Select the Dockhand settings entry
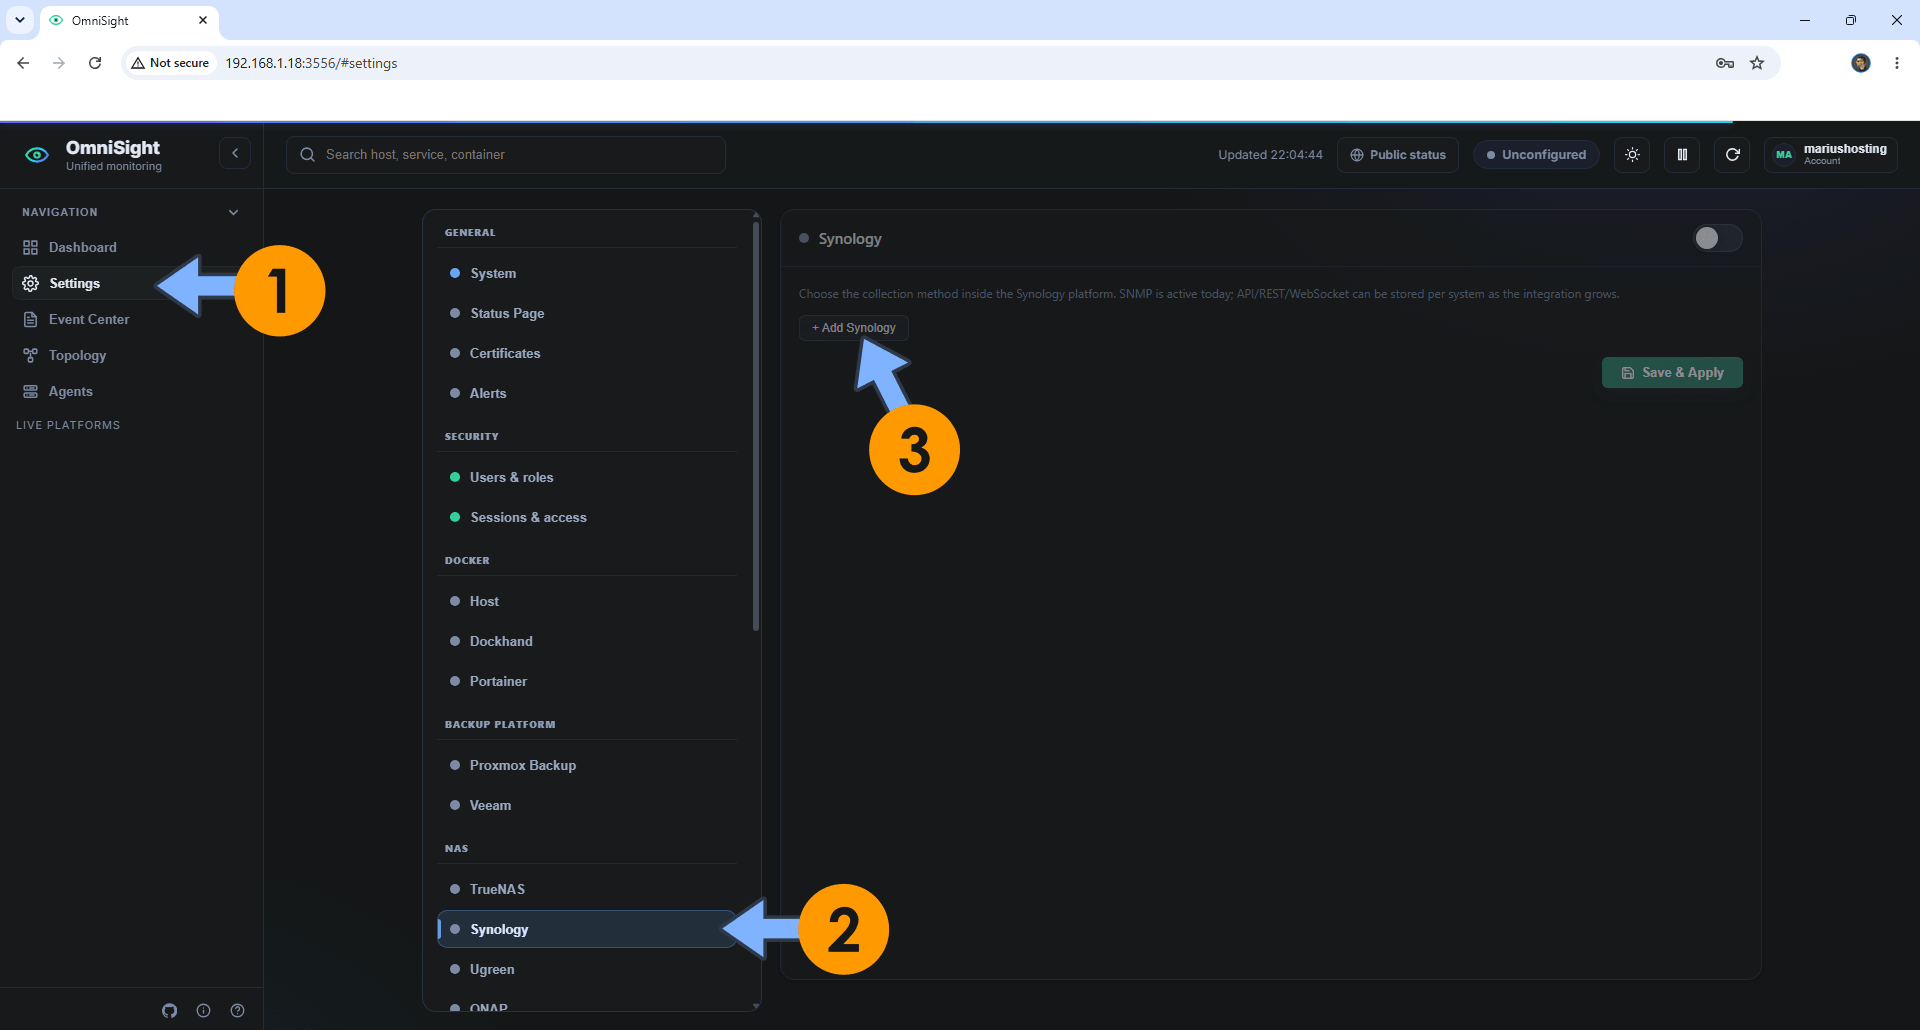The image size is (1920, 1030). (x=587, y=641)
